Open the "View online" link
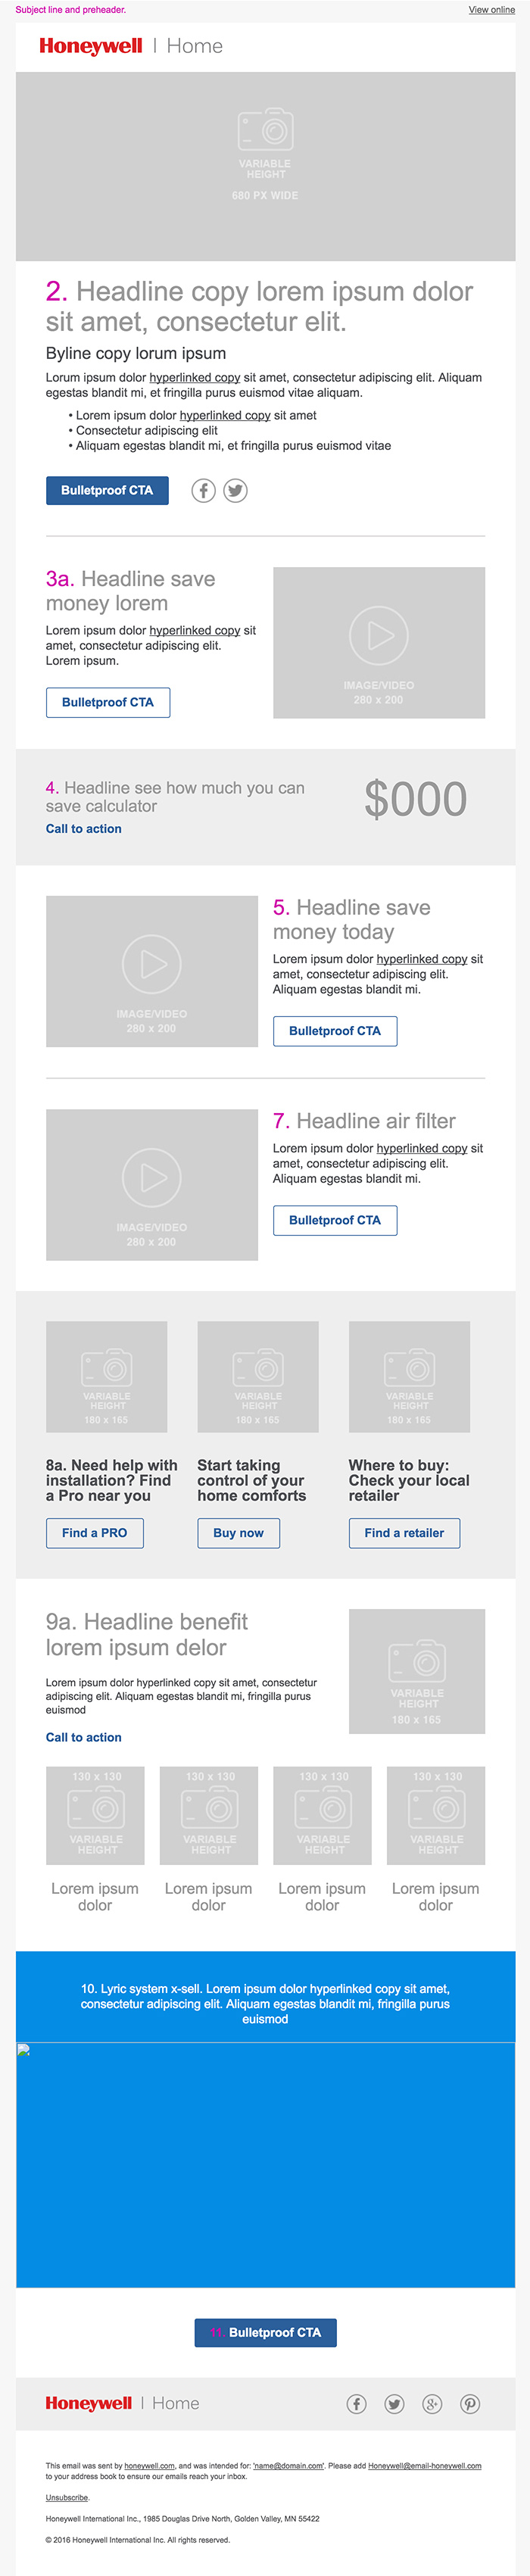Screen dimensions: 530x2576 [x=491, y=10]
